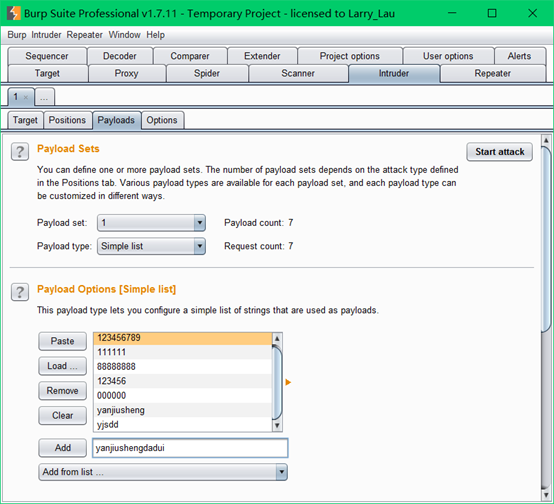Click the Burp Suite logo icon

point(13,13)
